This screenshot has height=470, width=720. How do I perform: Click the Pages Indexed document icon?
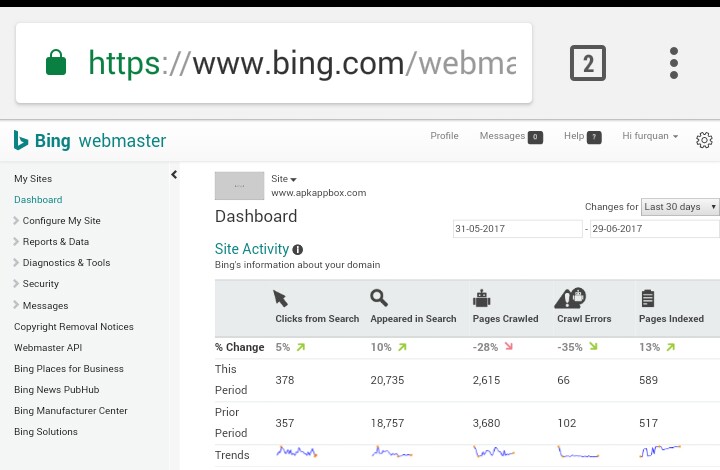(647, 298)
